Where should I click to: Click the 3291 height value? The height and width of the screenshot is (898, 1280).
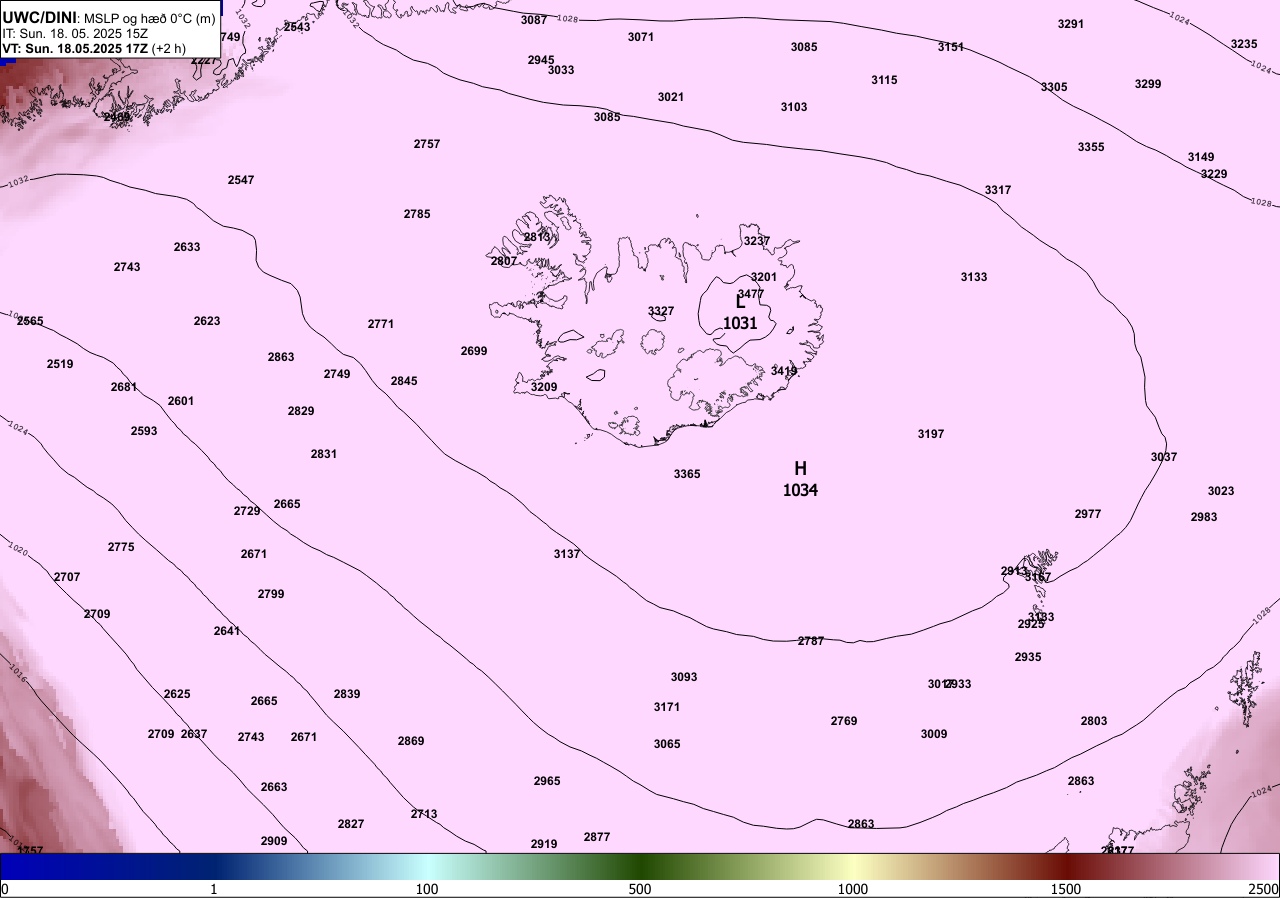pyautogui.click(x=1071, y=24)
